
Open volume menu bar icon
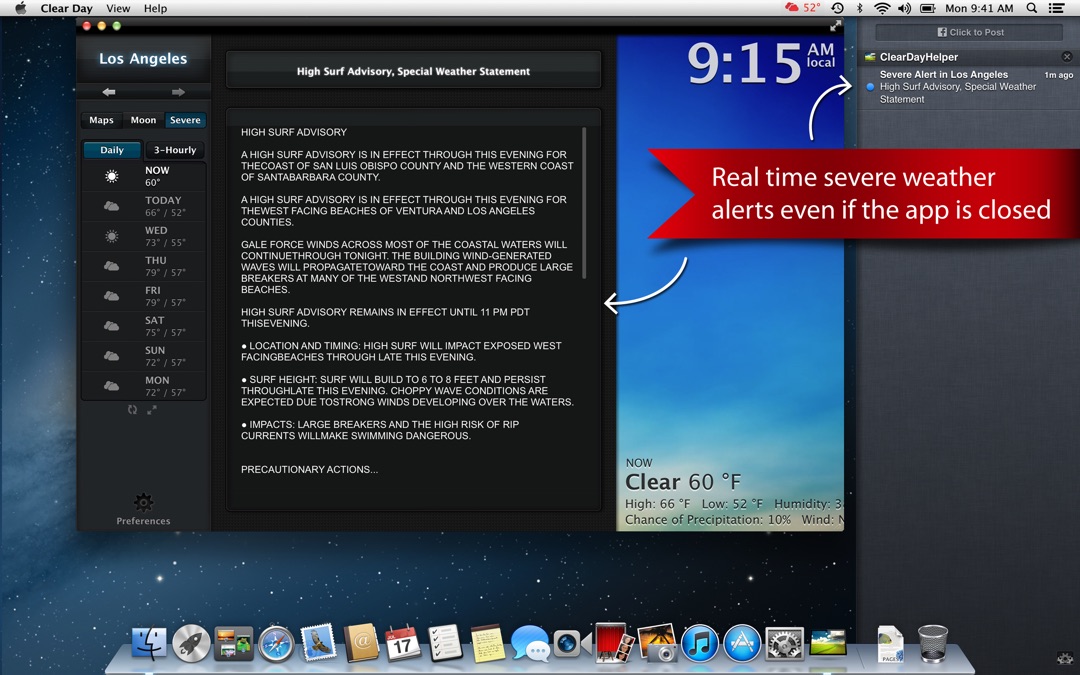(x=904, y=8)
